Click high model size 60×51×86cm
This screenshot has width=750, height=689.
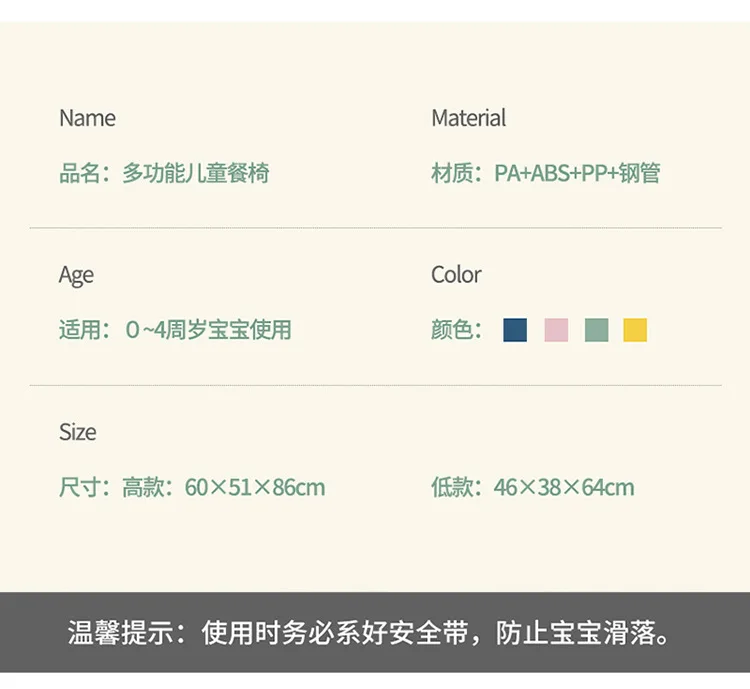click(254, 487)
